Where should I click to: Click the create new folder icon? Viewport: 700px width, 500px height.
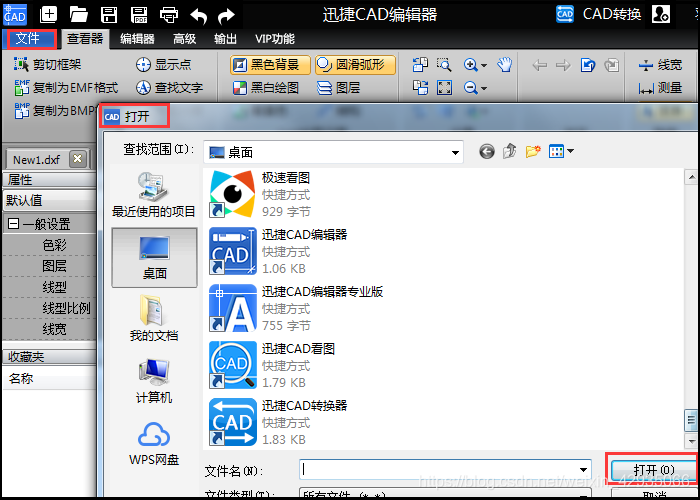[x=533, y=152]
